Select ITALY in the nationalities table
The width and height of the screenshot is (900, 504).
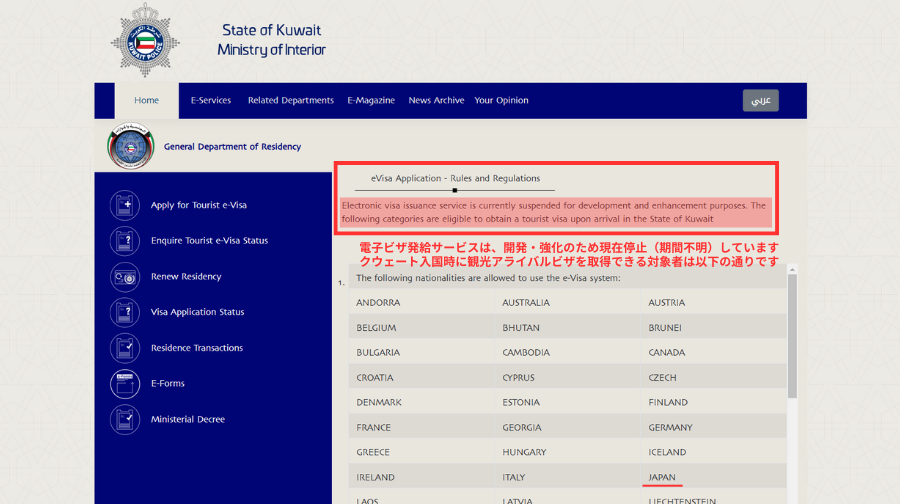coord(513,477)
